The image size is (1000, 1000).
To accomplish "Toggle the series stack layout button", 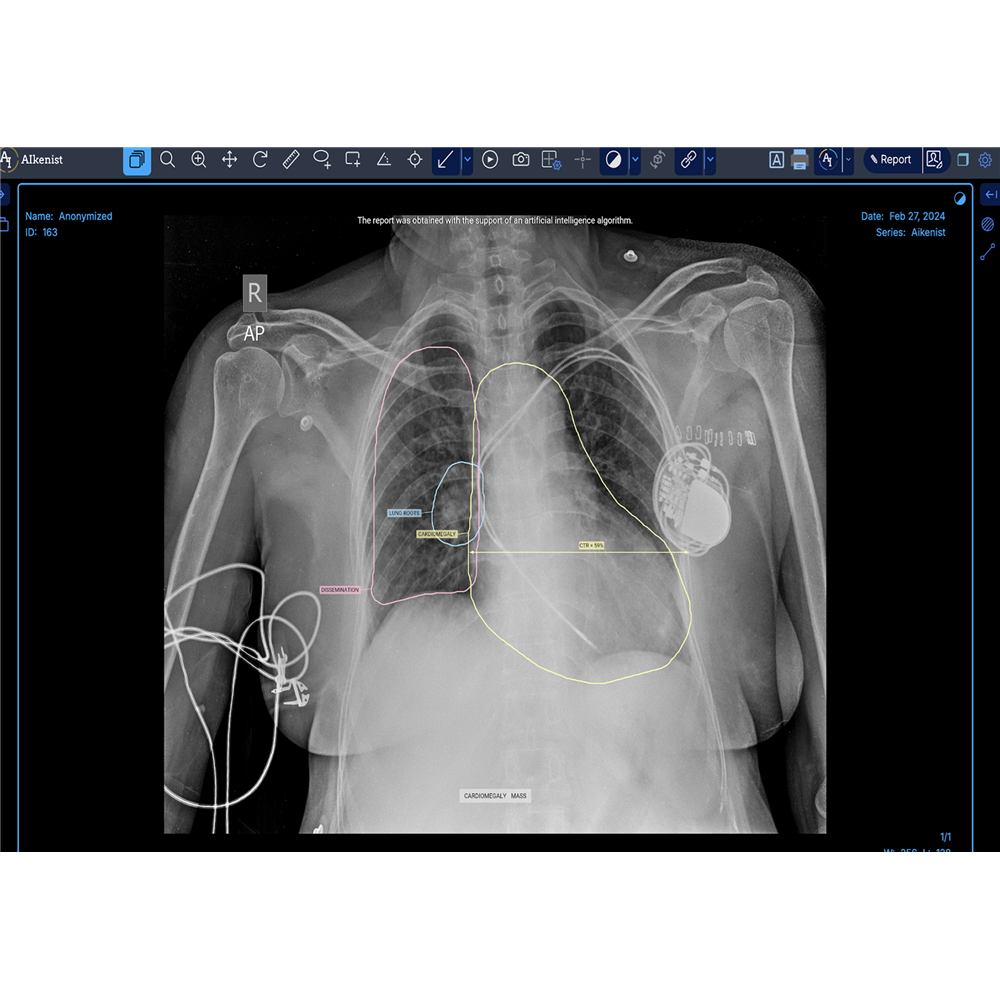I will [137, 159].
